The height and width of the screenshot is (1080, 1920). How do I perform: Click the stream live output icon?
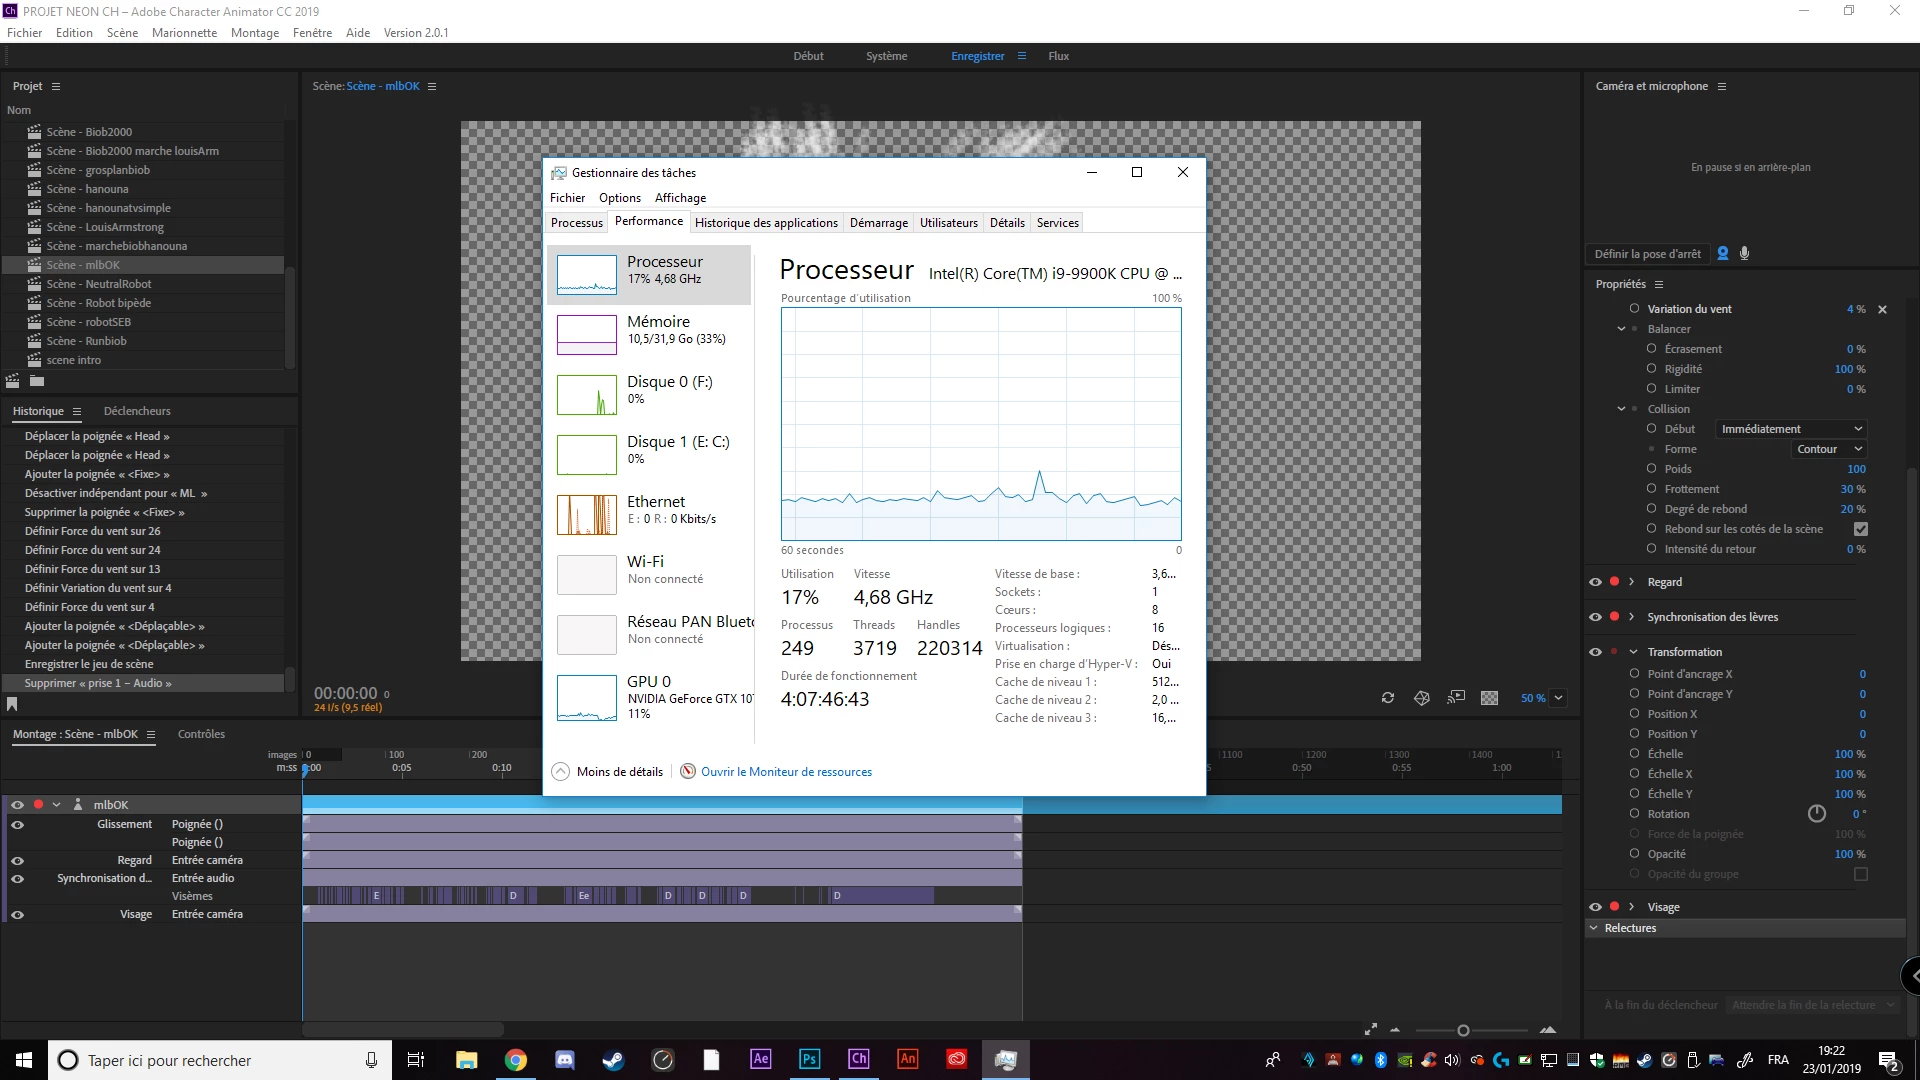pyautogui.click(x=1456, y=697)
